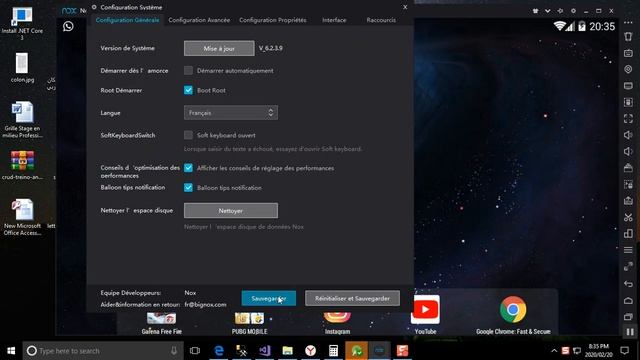Open Task View on the taskbar
The image size is (640, 360).
[x=195, y=351]
